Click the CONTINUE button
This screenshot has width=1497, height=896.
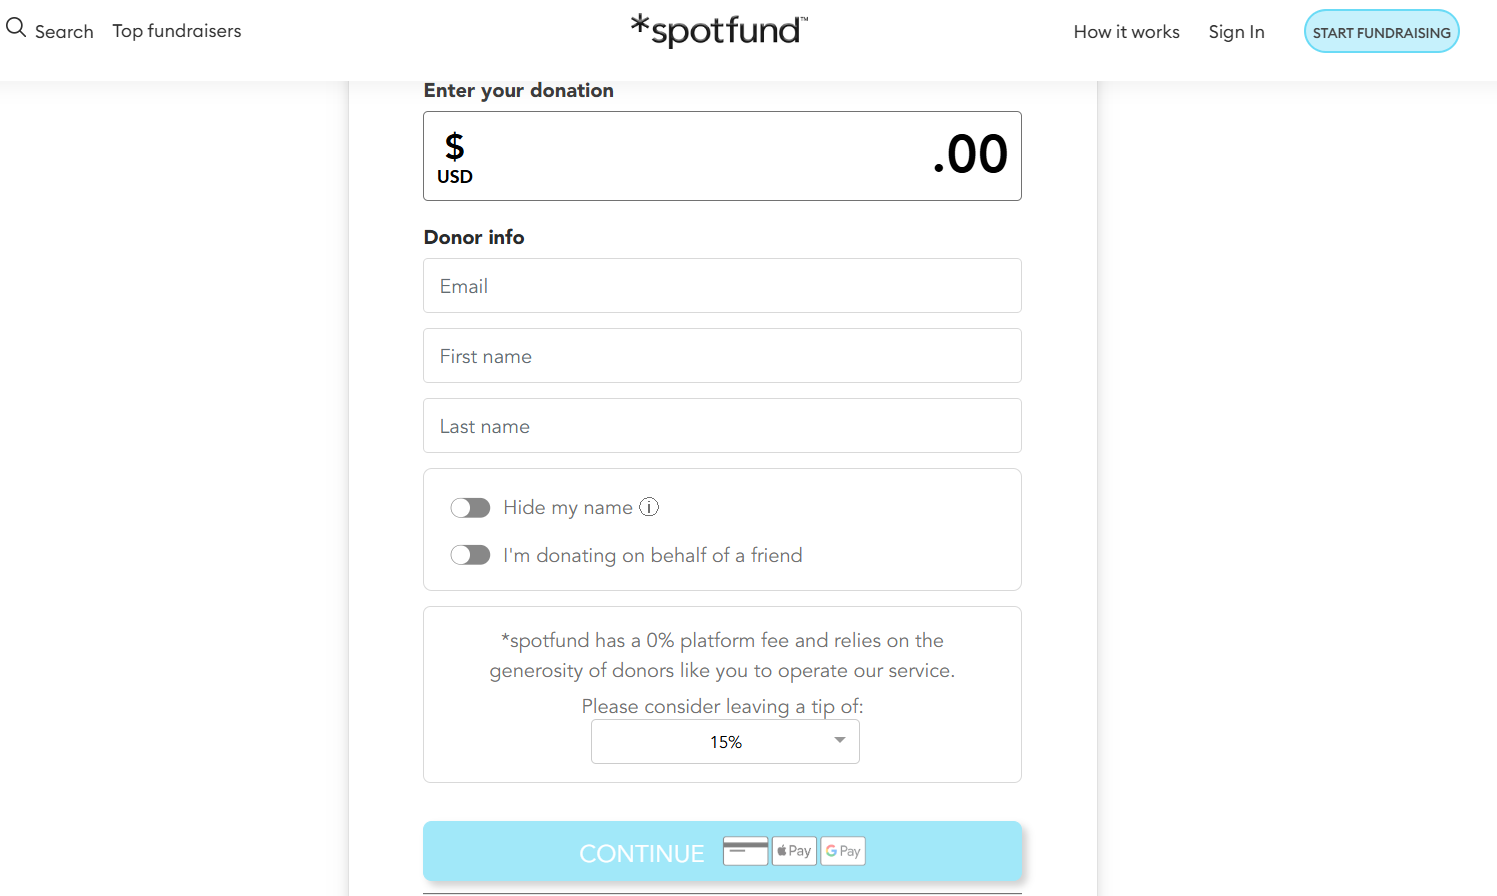pos(642,852)
